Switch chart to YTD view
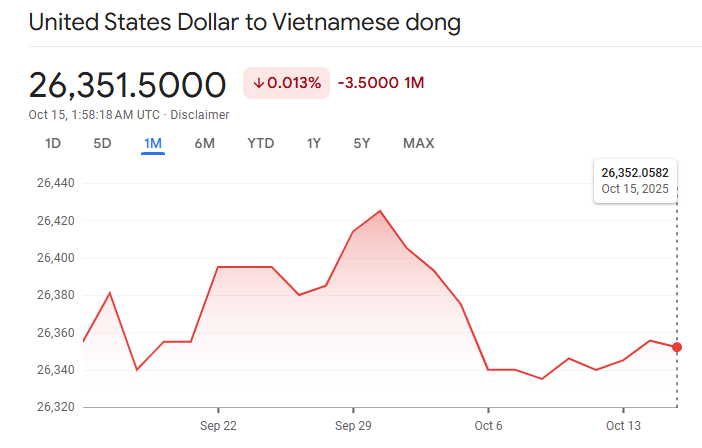The height and width of the screenshot is (448, 702). (x=261, y=143)
